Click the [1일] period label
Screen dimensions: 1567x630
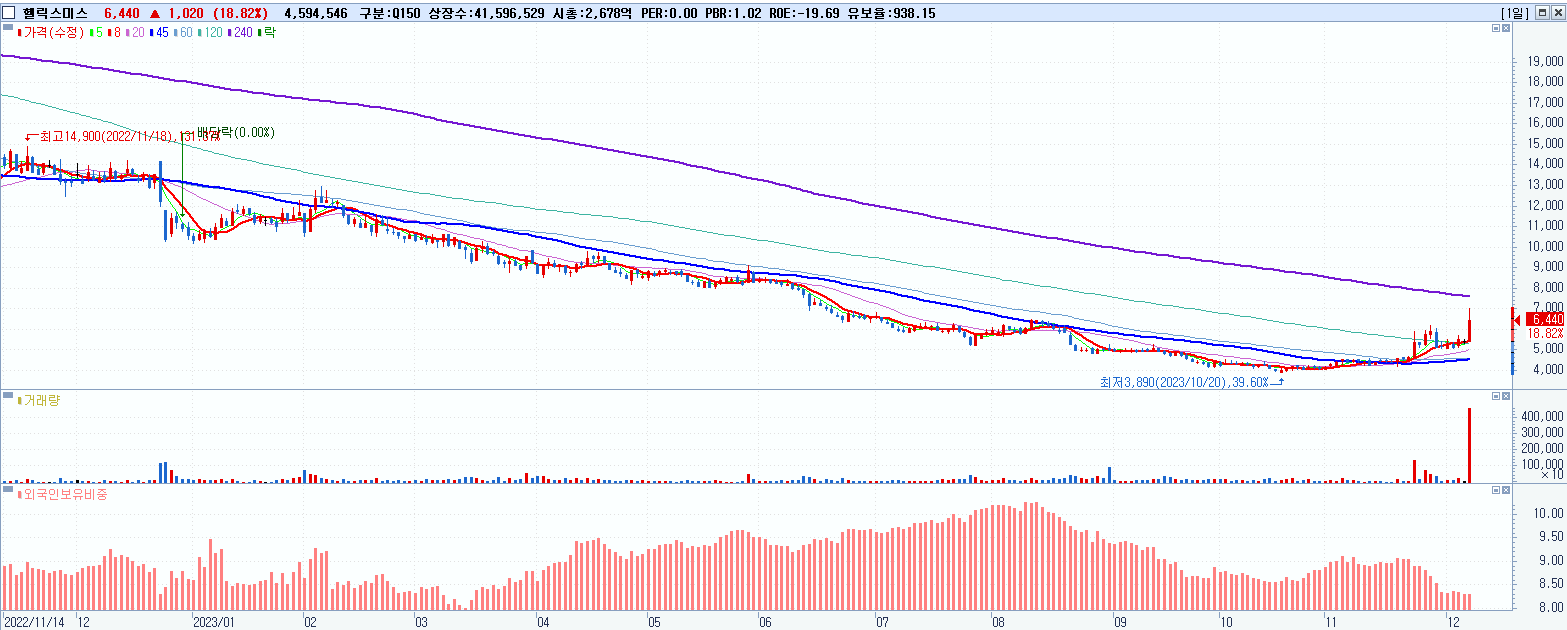pos(1516,13)
